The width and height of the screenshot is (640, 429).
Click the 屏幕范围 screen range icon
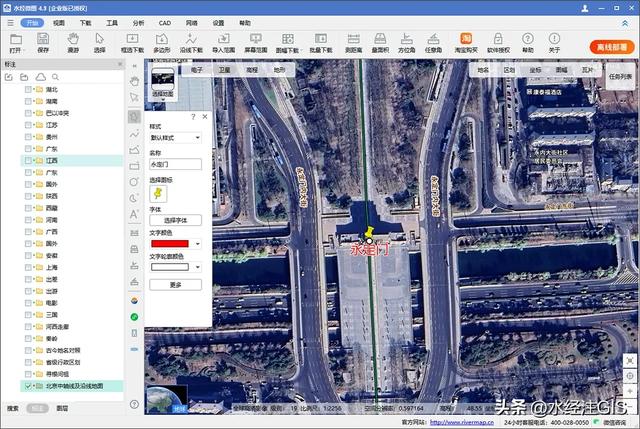(x=256, y=39)
